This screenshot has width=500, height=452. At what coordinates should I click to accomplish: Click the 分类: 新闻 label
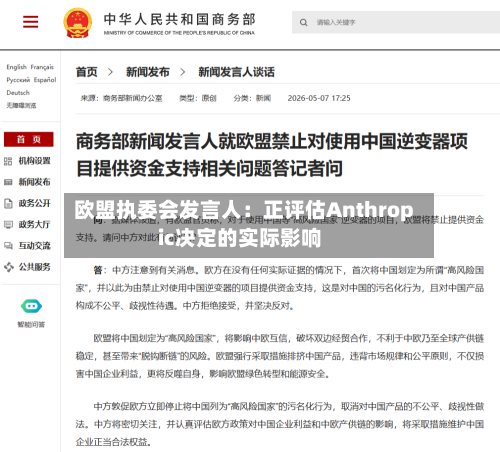(252, 98)
